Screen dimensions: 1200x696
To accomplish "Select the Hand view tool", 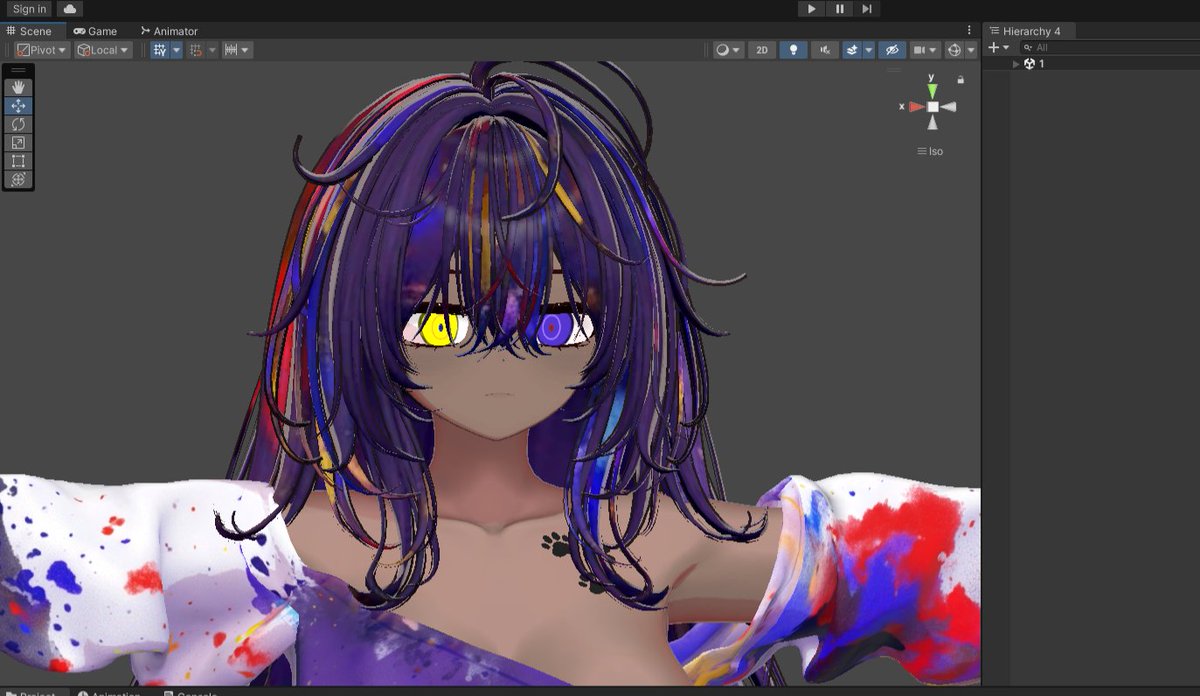I will click(18, 87).
